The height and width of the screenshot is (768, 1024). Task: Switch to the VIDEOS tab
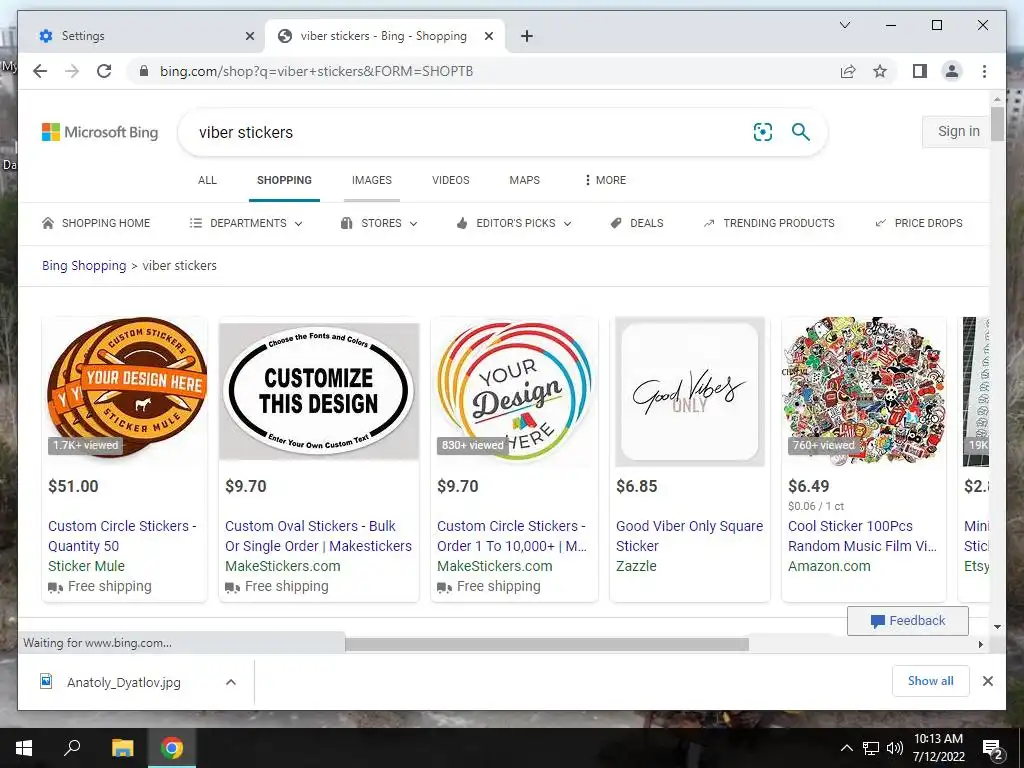click(451, 180)
